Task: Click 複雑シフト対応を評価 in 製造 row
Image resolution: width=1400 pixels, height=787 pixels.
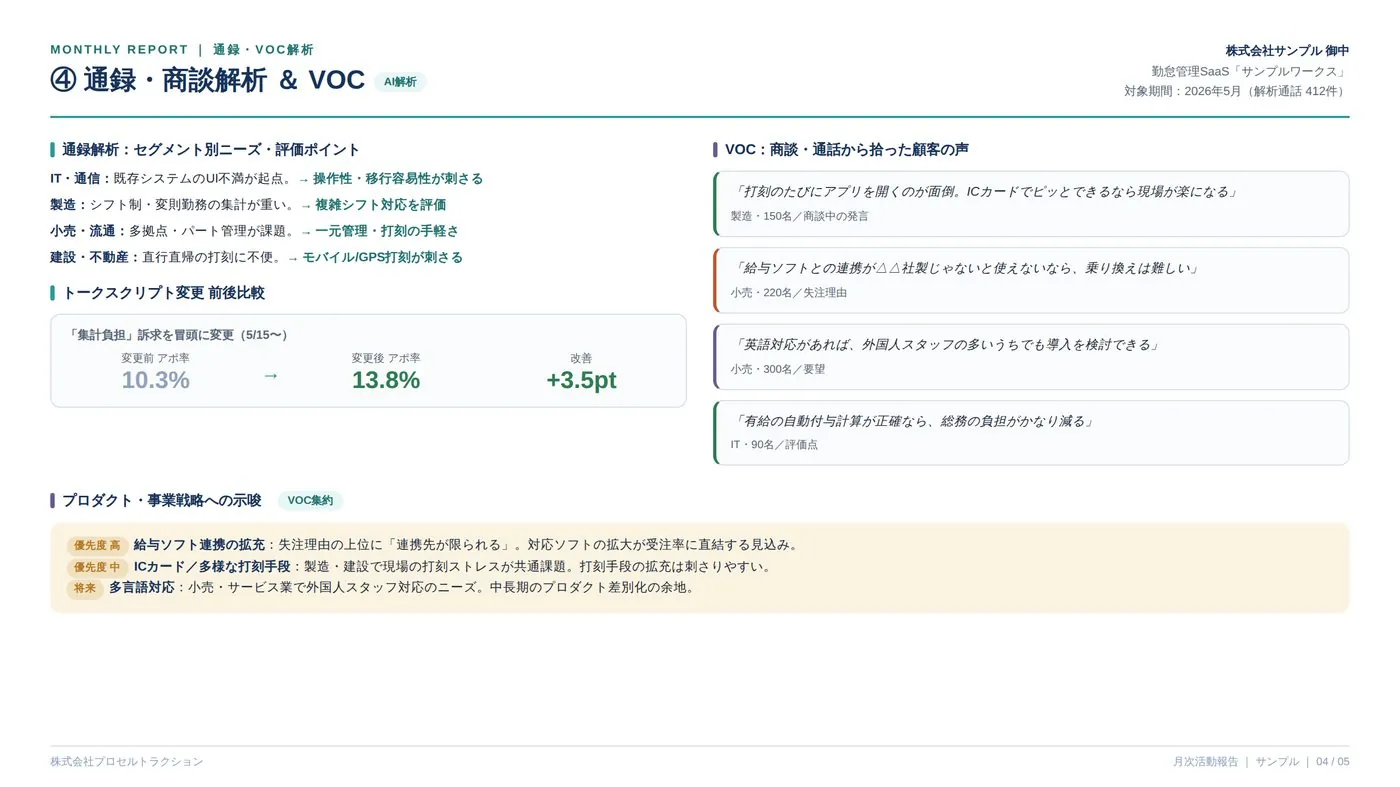Action: [381, 205]
